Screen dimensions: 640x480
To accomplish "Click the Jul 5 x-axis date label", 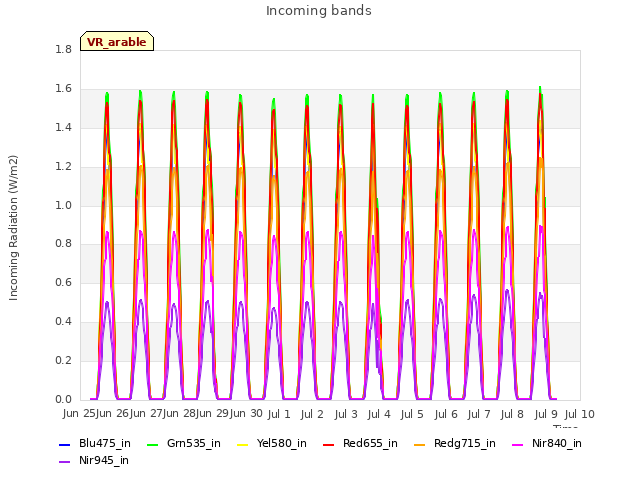I will coord(412,415).
